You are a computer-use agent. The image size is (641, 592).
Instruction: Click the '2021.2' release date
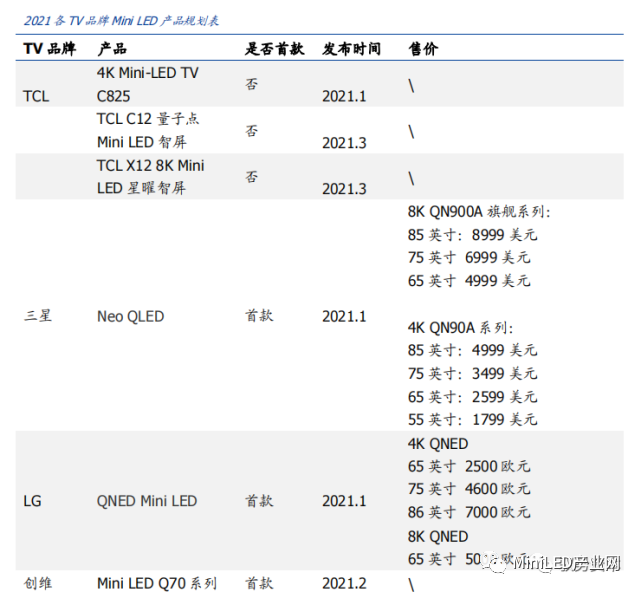coord(344,583)
